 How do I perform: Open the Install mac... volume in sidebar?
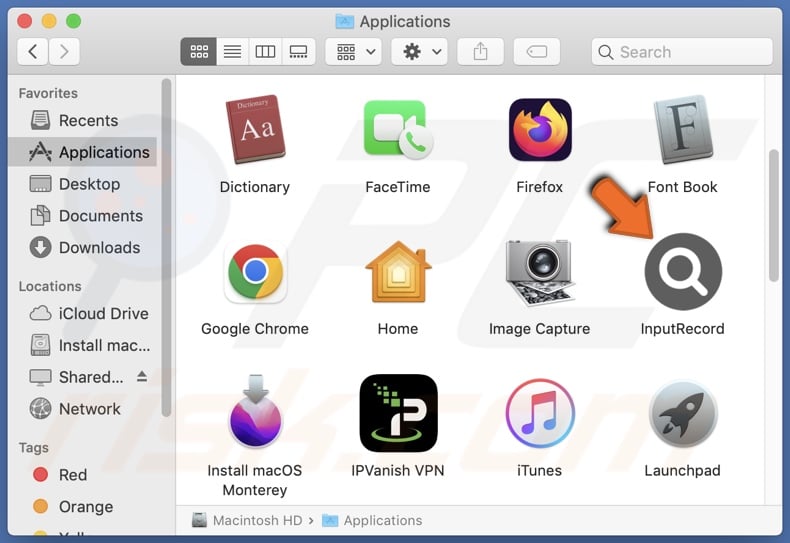(83, 345)
